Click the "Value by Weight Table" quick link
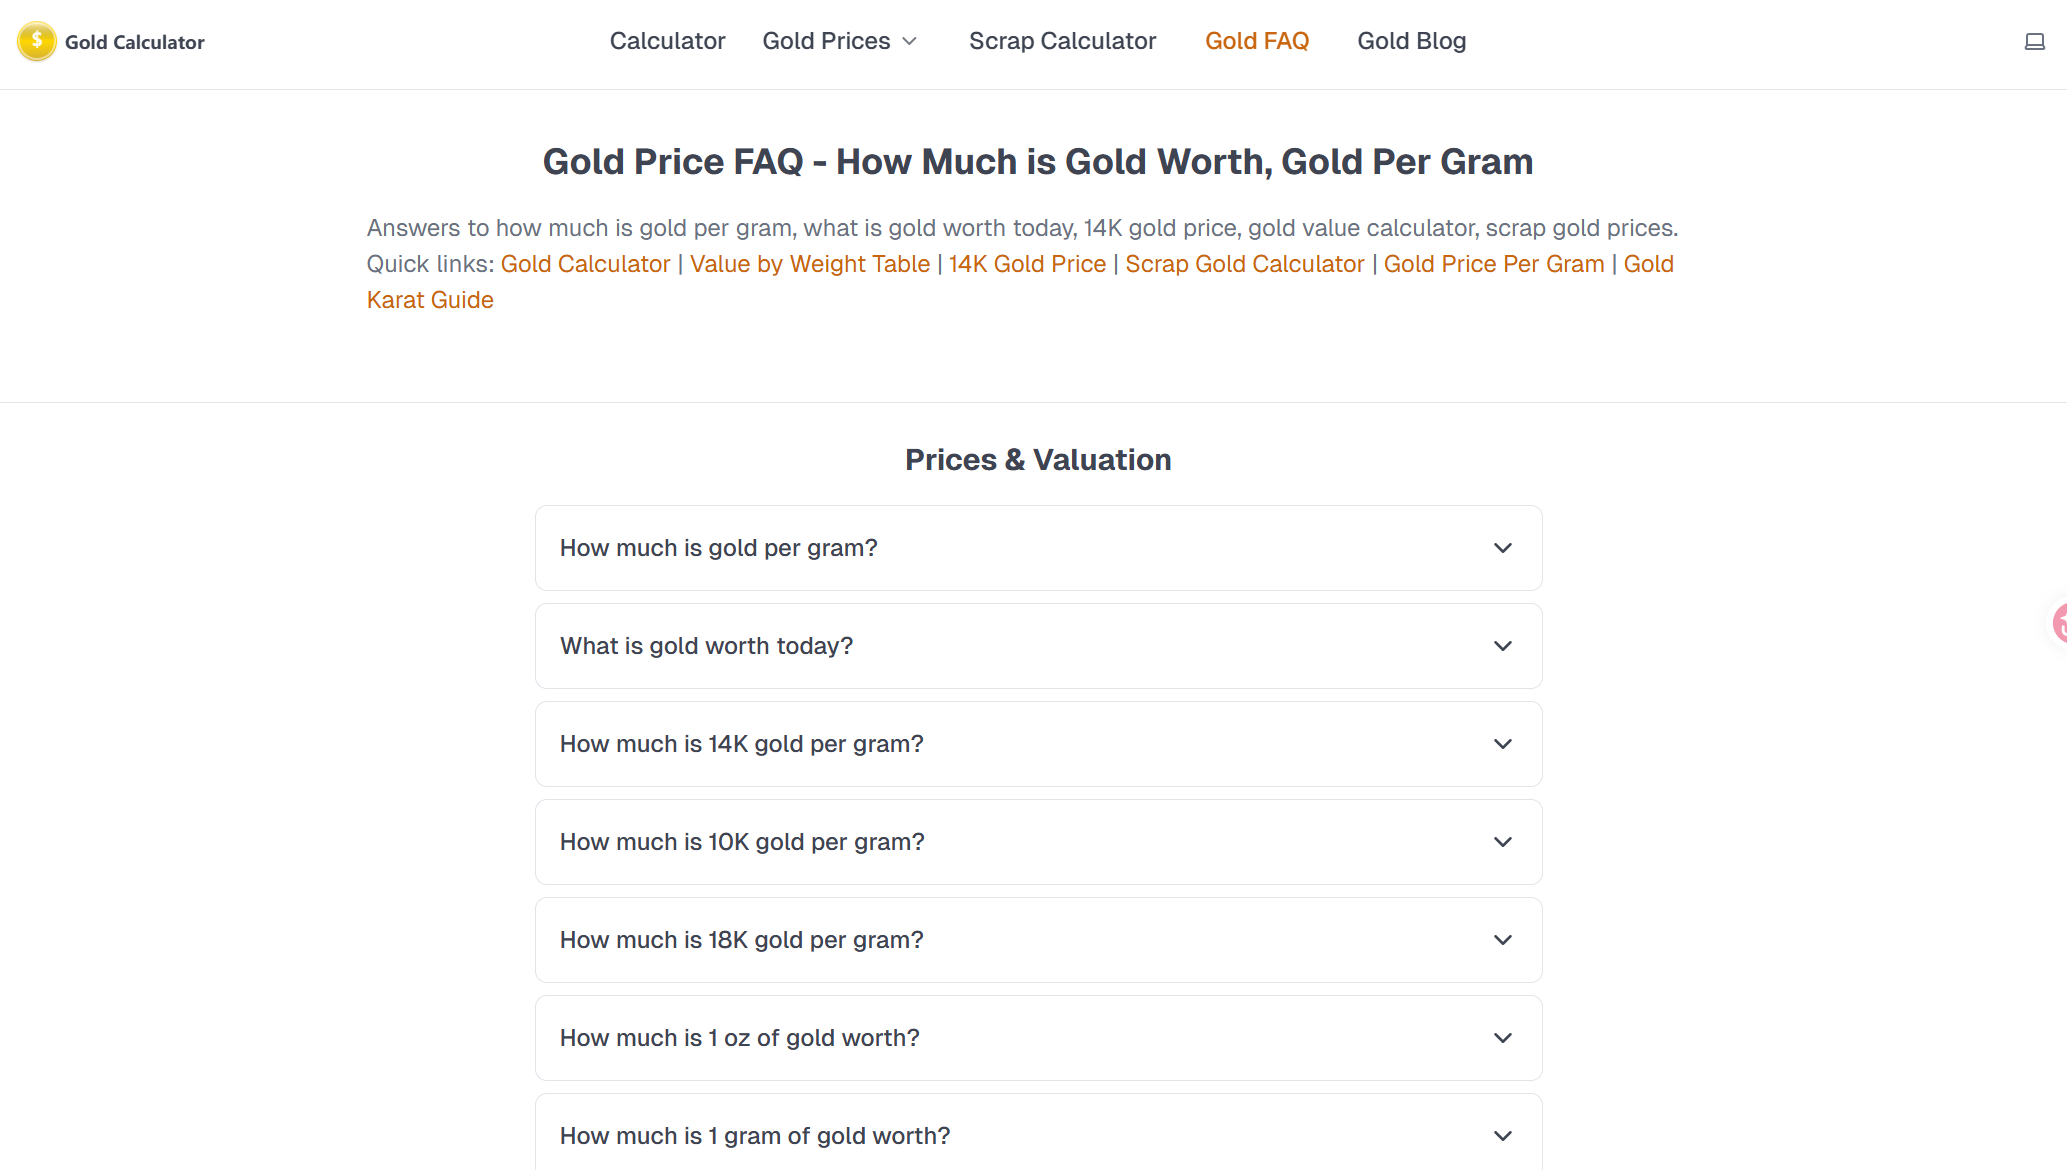The height and width of the screenshot is (1170, 2067). (809, 264)
